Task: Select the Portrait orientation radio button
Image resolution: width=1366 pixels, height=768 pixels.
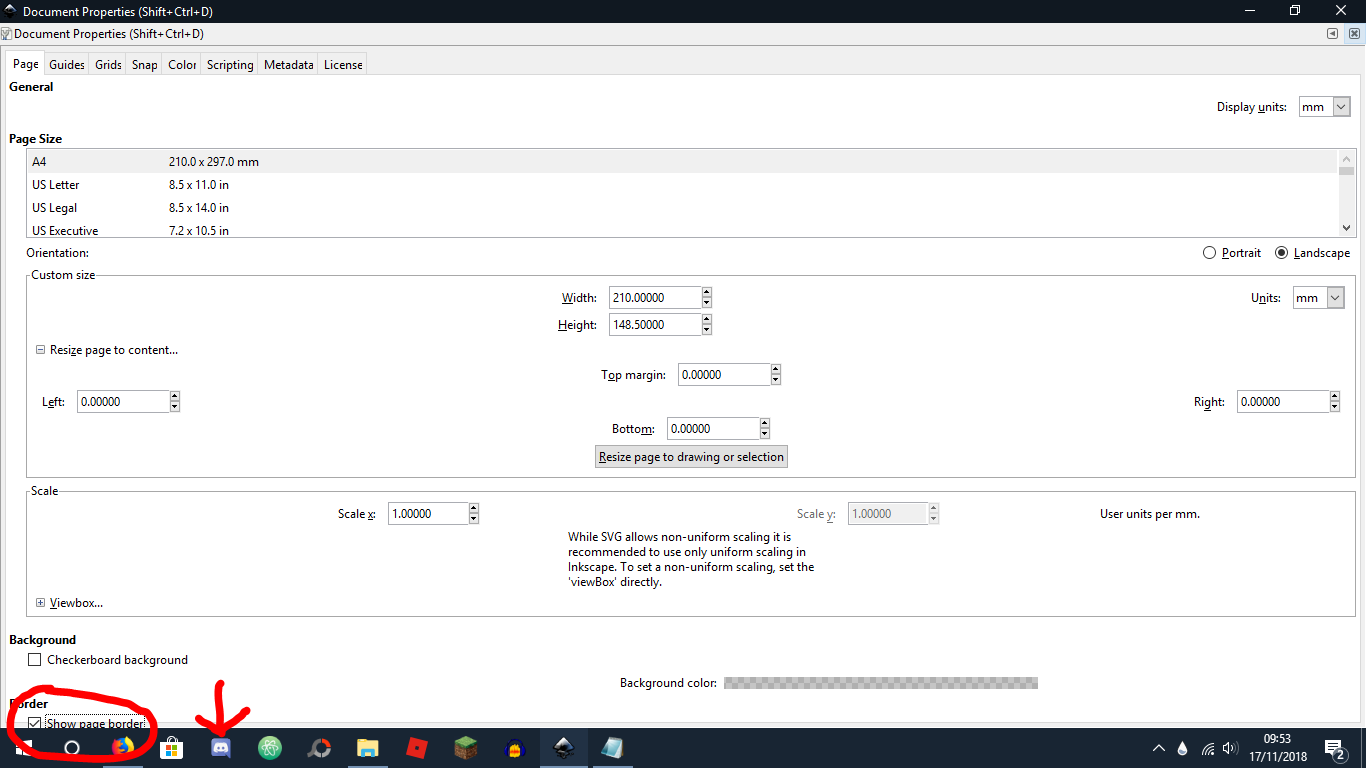Action: pyautogui.click(x=1209, y=253)
